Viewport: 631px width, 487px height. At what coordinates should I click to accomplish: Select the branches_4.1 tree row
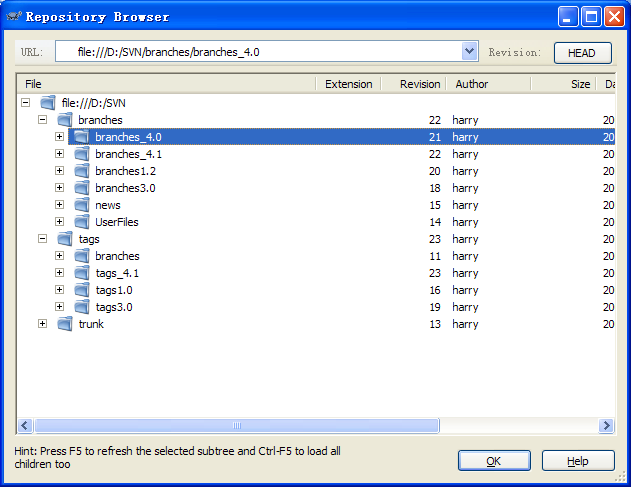pos(316,154)
